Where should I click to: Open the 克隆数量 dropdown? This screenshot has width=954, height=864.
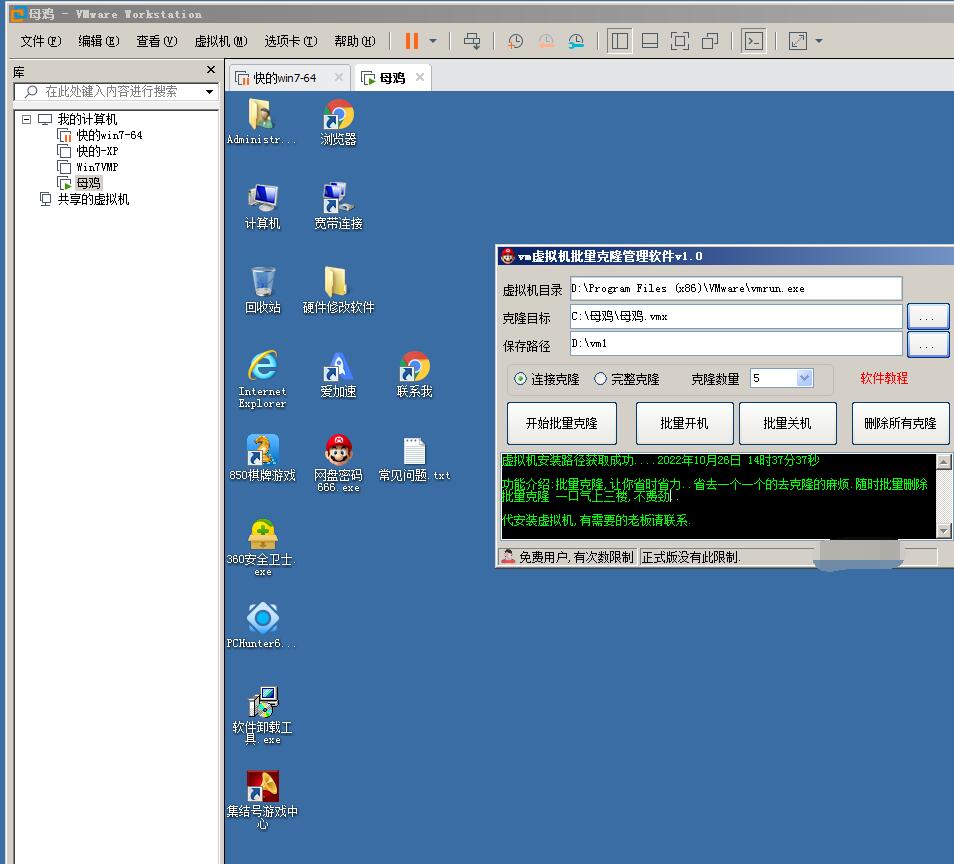805,378
